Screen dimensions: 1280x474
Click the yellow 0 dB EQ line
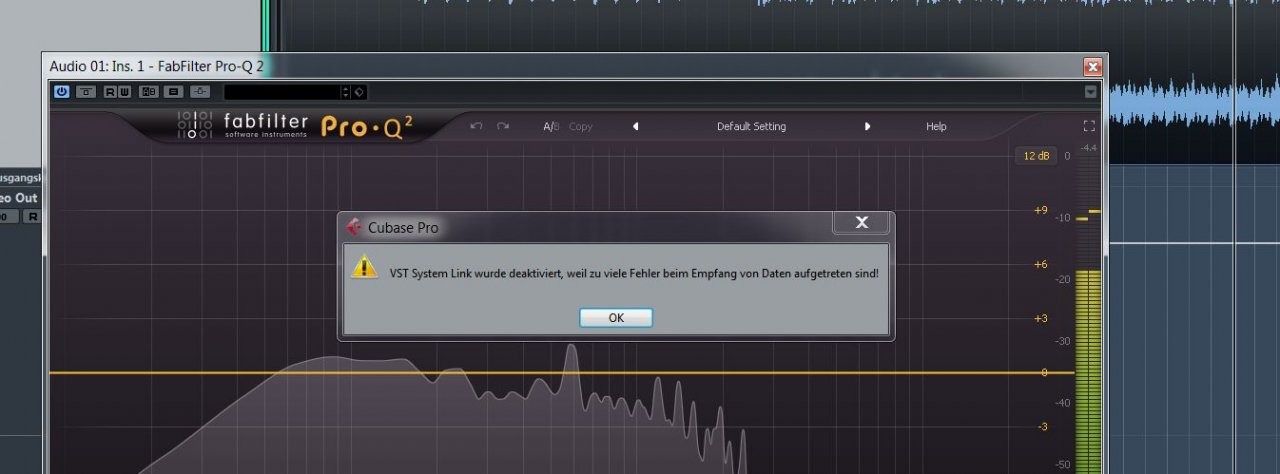[560, 373]
